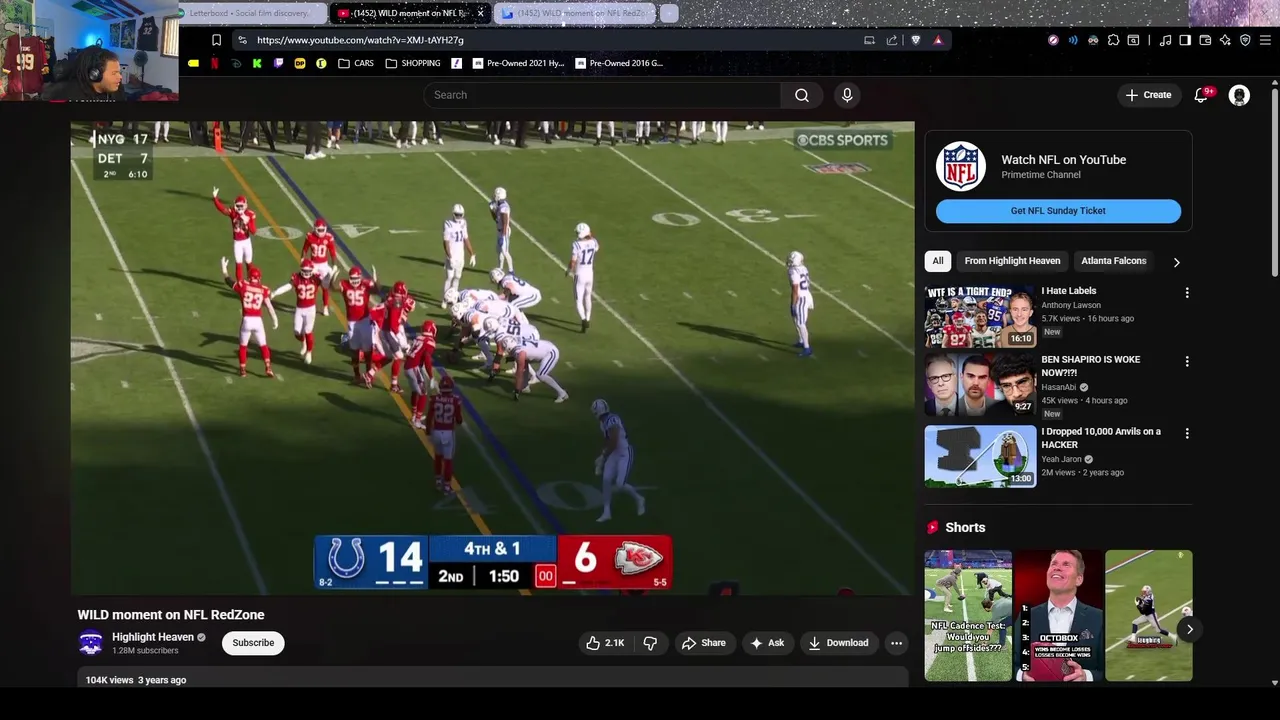Viewport: 1280px width, 720px height.
Task: Open a new tab with plus button
Action: coord(669,13)
